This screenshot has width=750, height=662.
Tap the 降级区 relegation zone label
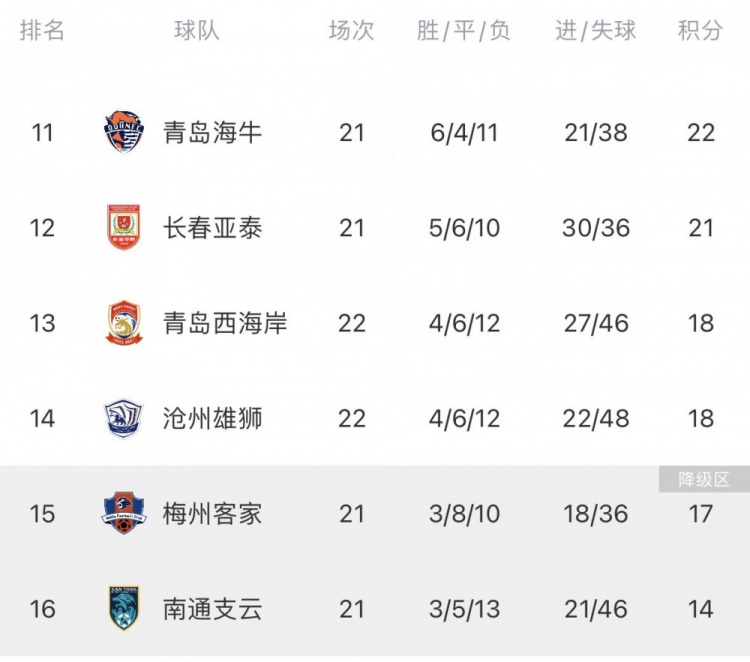[702, 480]
